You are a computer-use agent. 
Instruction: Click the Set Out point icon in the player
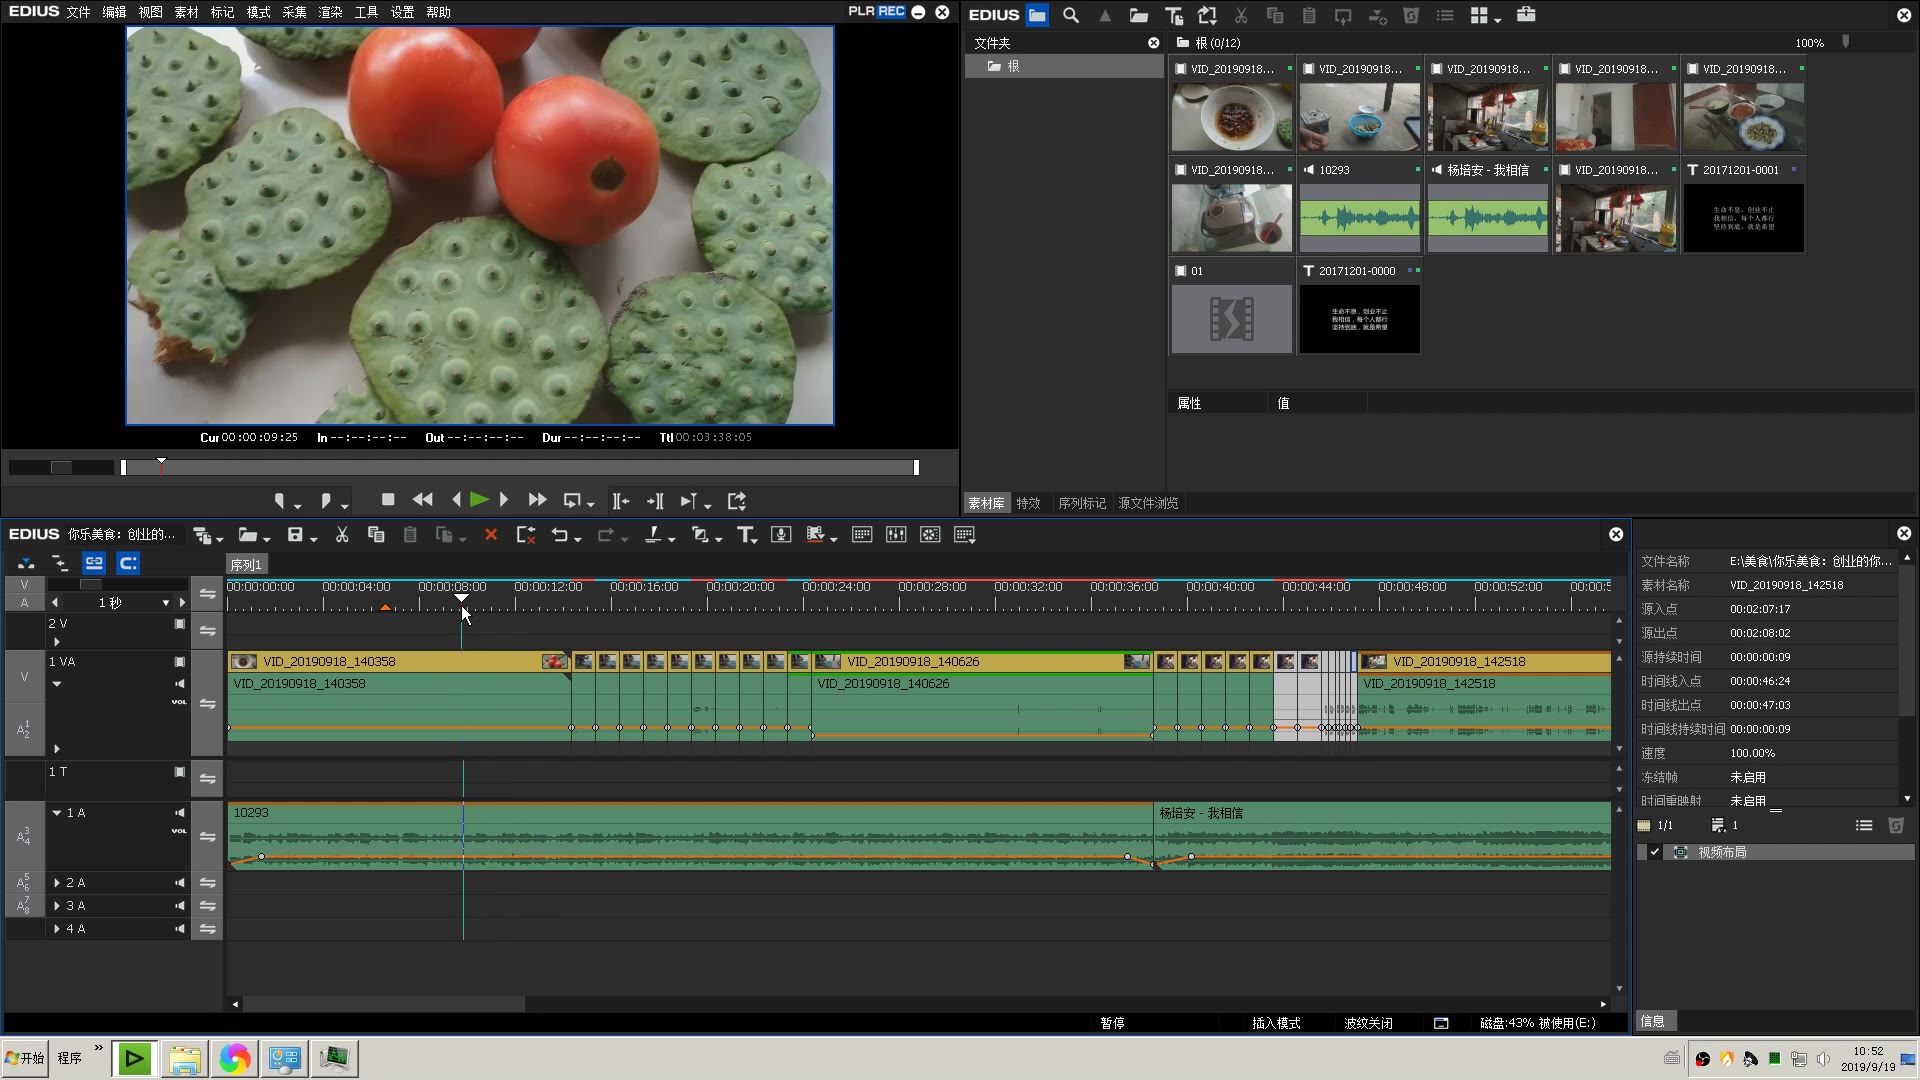click(325, 501)
